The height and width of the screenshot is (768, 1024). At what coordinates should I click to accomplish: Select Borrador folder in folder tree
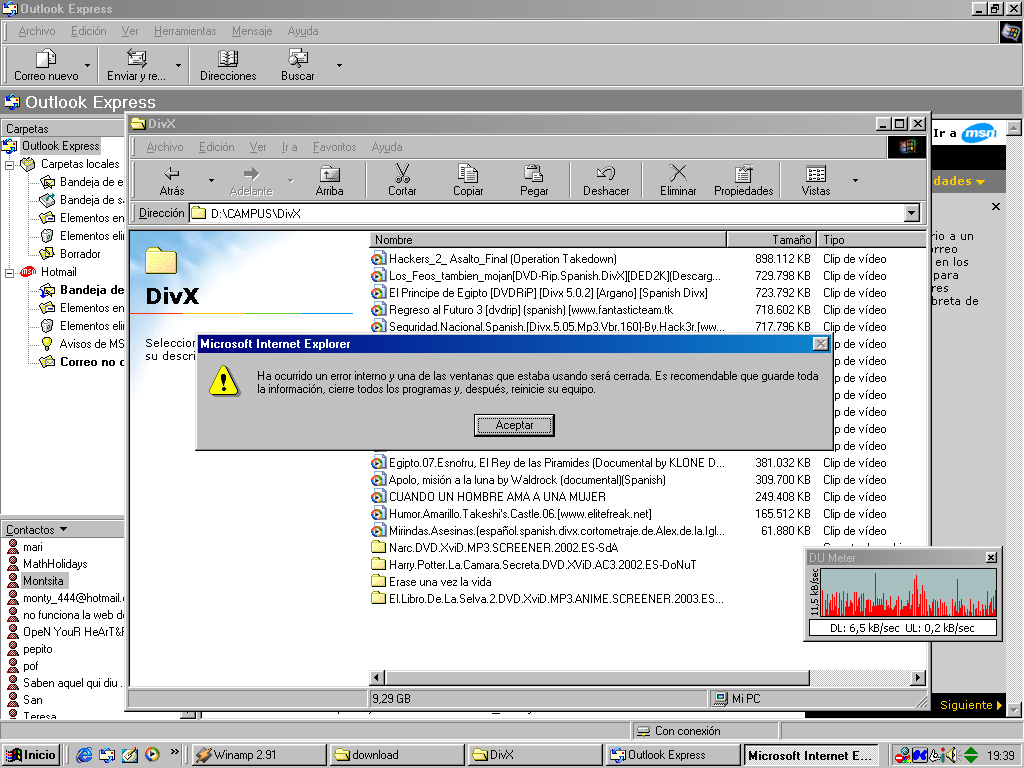tap(80, 253)
